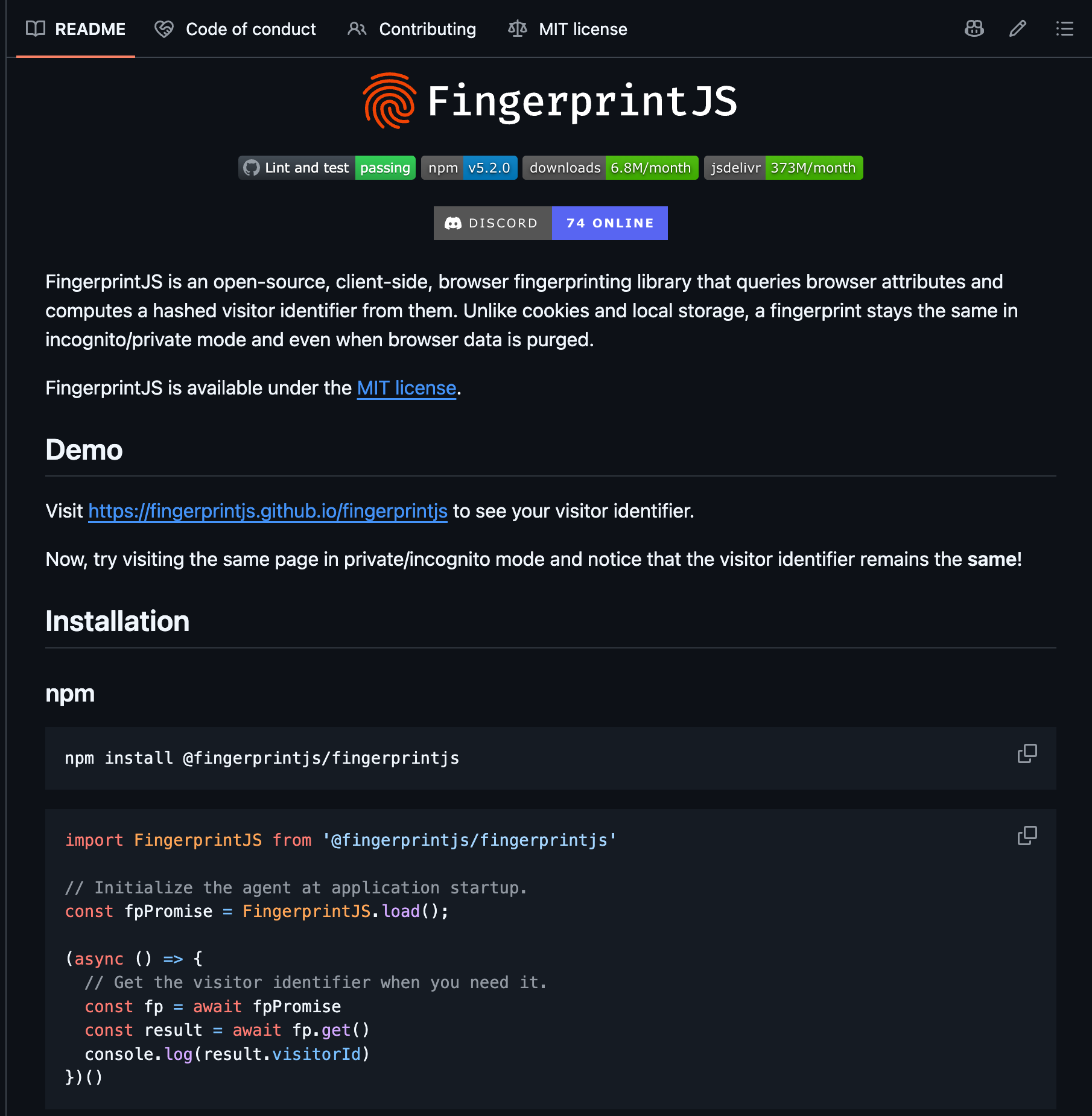Screen dimensions: 1092x1116
Task: Click the jsdelivr 373M/month badge
Action: 783,168
